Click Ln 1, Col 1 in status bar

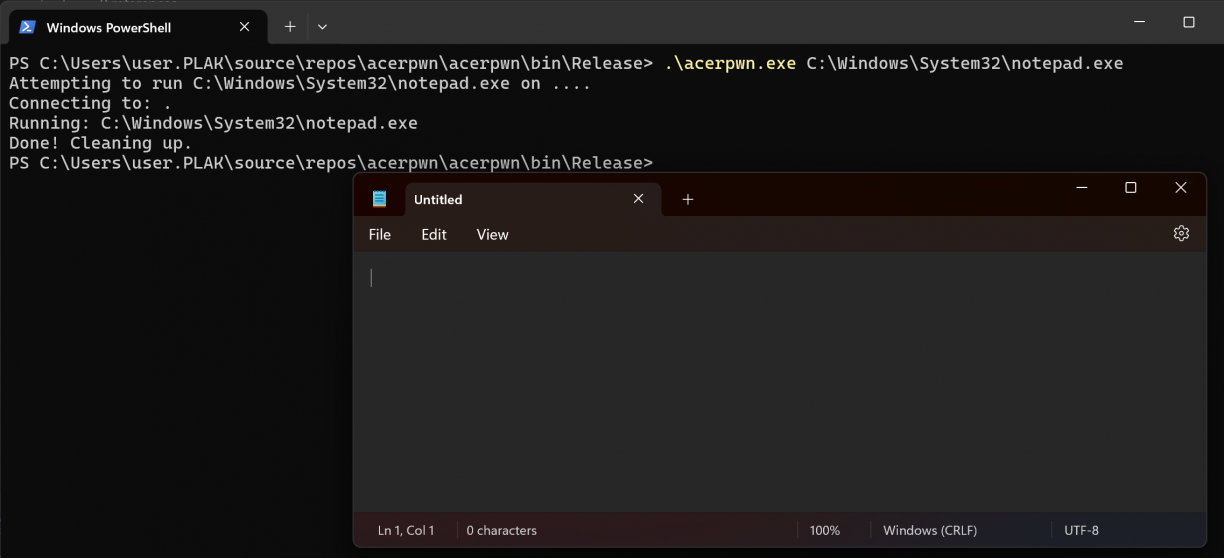click(406, 530)
